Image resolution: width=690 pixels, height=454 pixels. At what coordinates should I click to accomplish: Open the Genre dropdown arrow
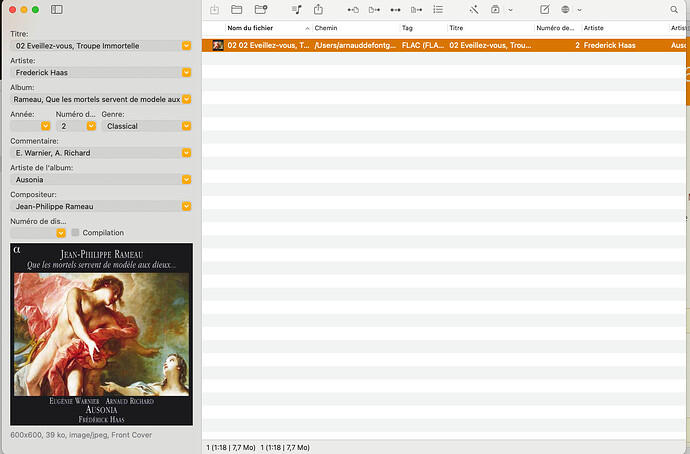click(187, 126)
